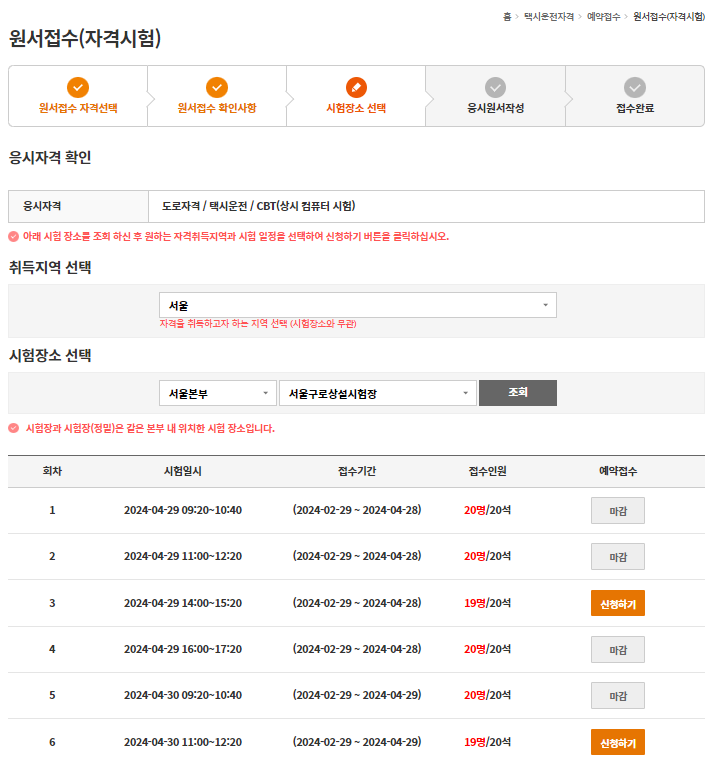
Task: Select the 시험장소 선택 step label
Action: [356, 108]
